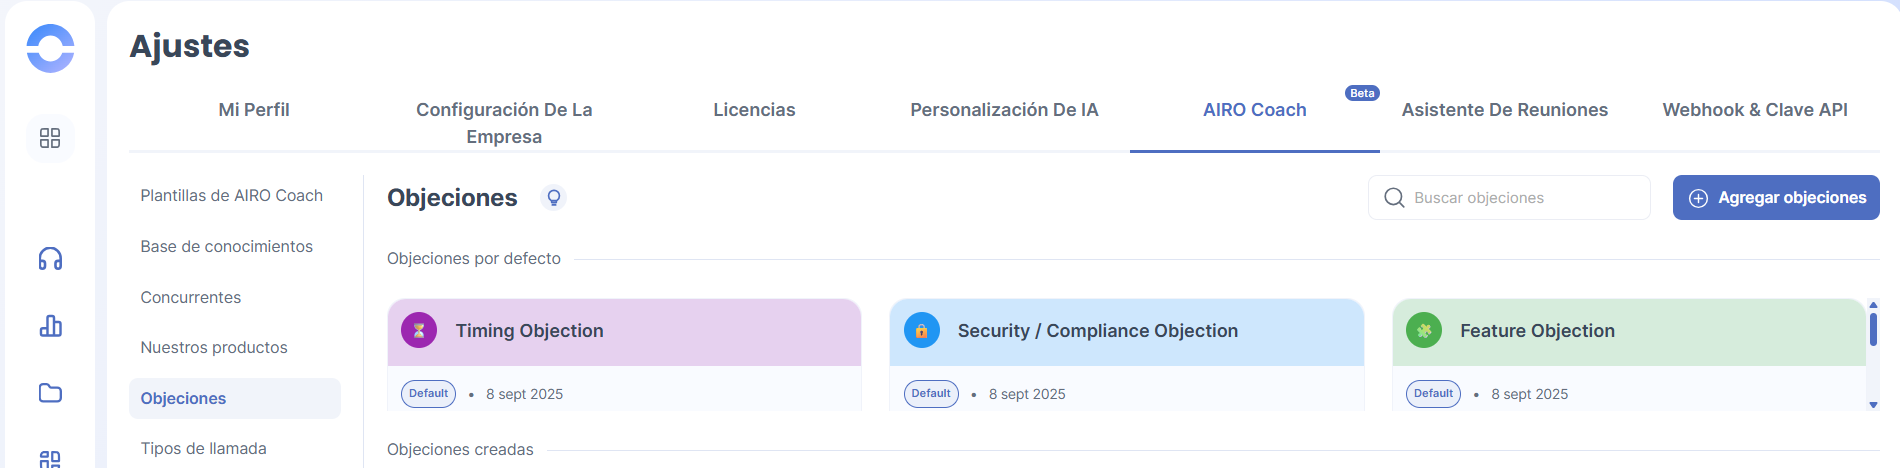This screenshot has height=468, width=1900.
Task: Click the Buscar objeciones search field
Action: coord(1520,198)
